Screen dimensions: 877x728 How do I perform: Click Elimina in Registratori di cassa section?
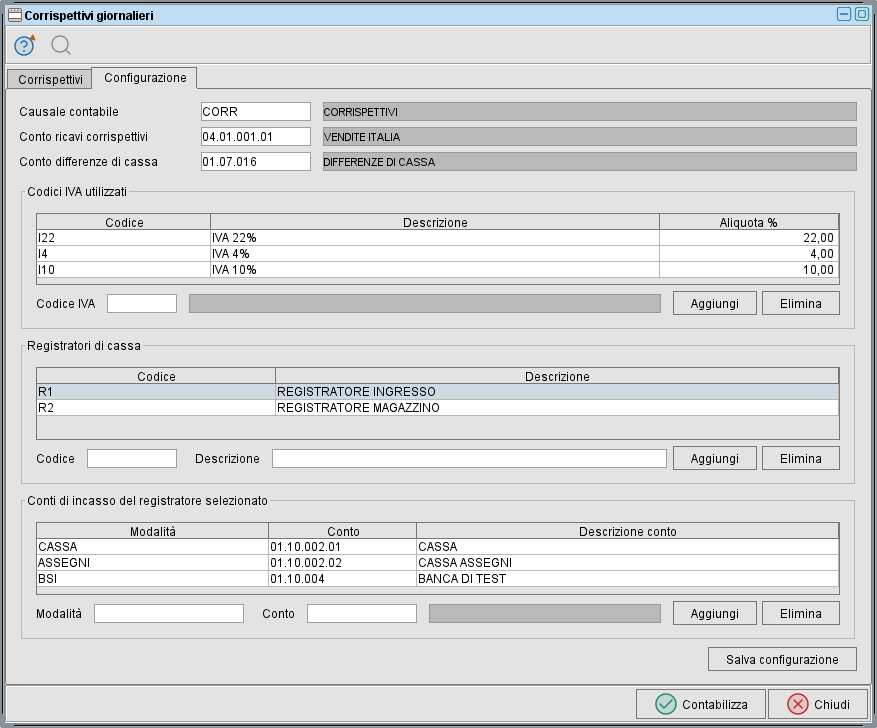point(800,458)
